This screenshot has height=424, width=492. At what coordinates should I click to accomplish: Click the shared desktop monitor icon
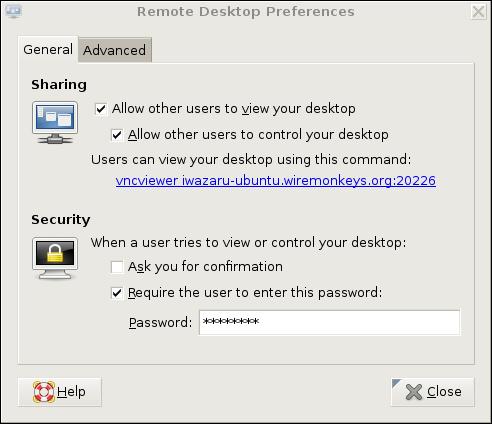[55, 123]
